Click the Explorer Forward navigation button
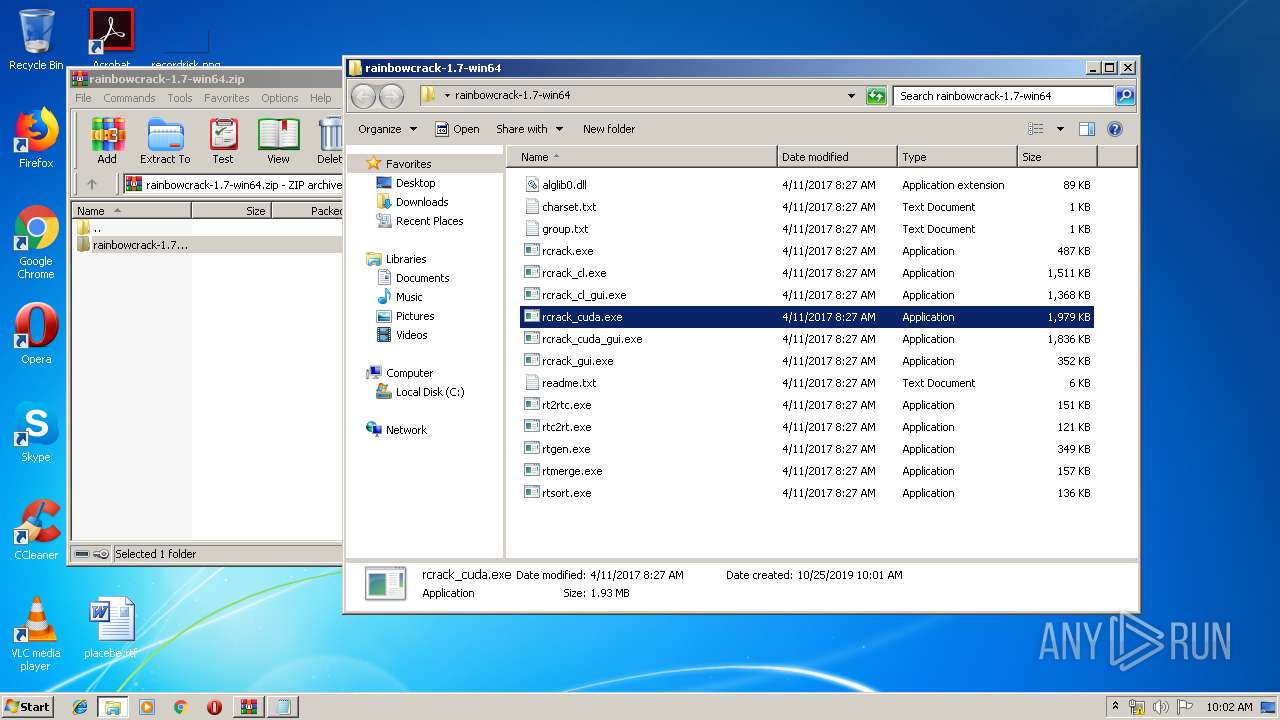The image size is (1280, 720). point(391,96)
